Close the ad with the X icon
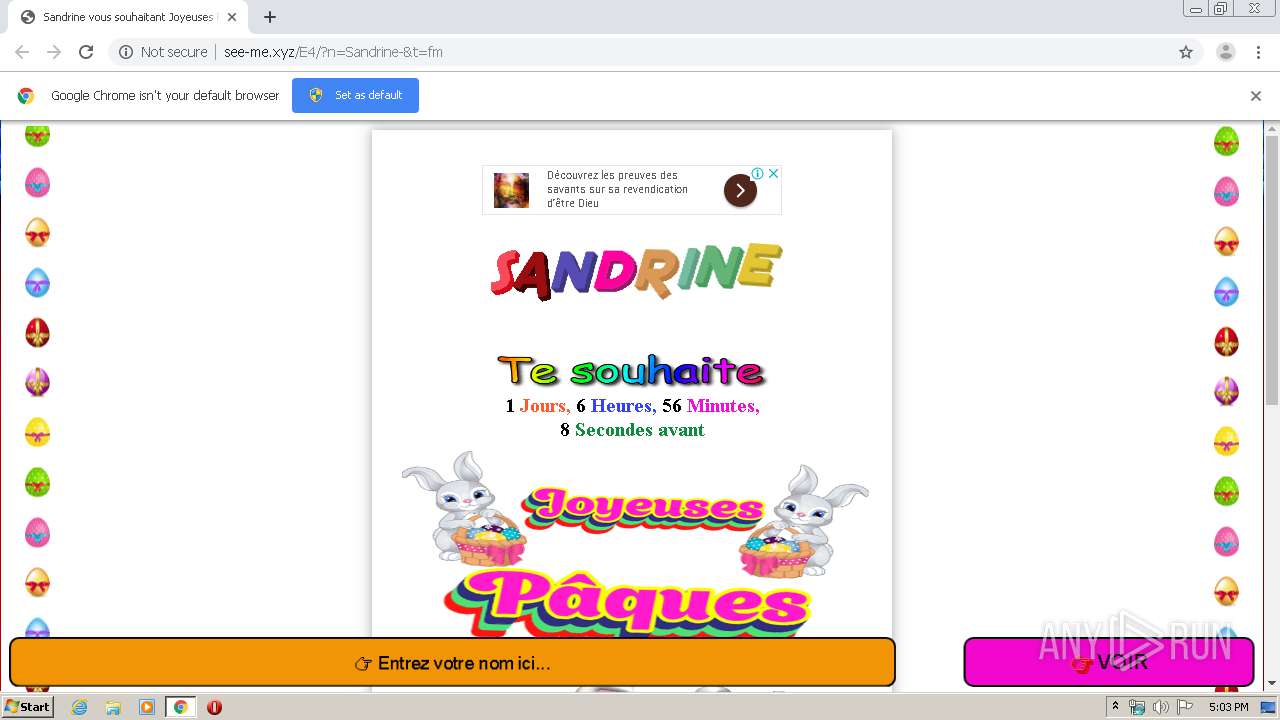 773,173
